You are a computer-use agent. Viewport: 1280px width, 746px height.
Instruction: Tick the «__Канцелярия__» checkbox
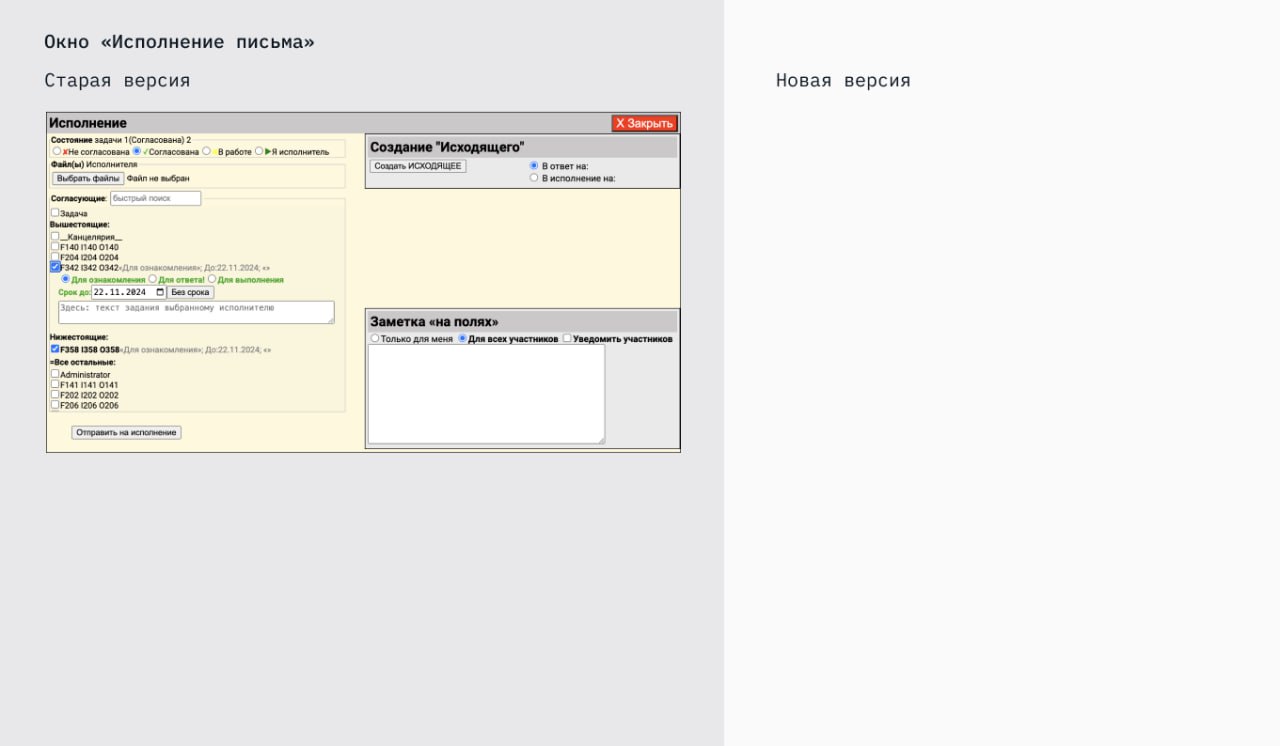point(55,236)
